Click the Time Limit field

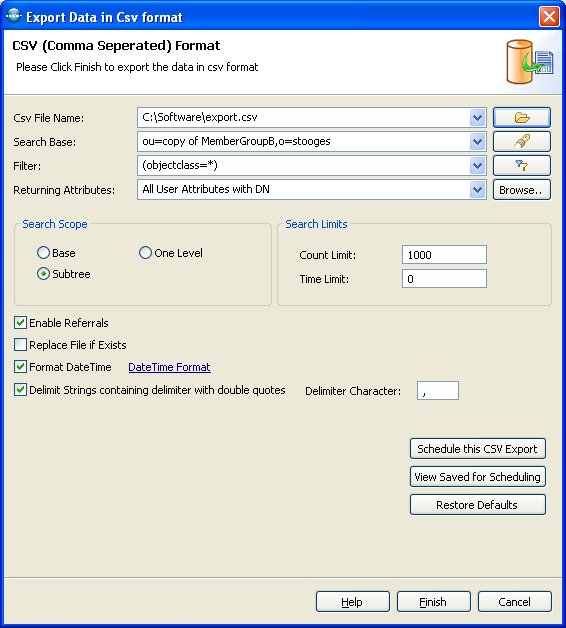tap(444, 279)
